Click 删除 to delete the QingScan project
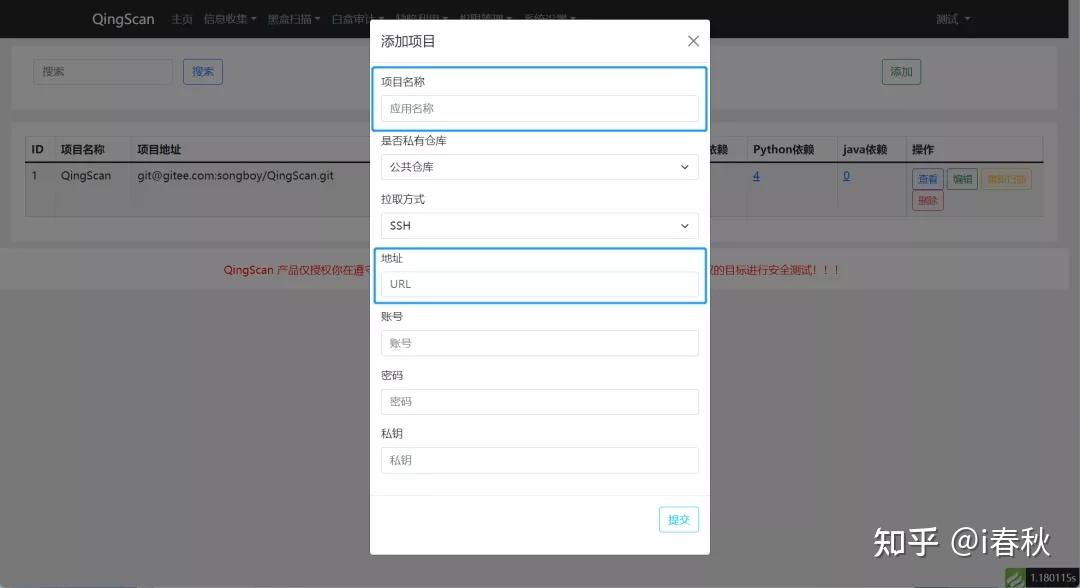The width and height of the screenshot is (1080, 588). point(926,200)
